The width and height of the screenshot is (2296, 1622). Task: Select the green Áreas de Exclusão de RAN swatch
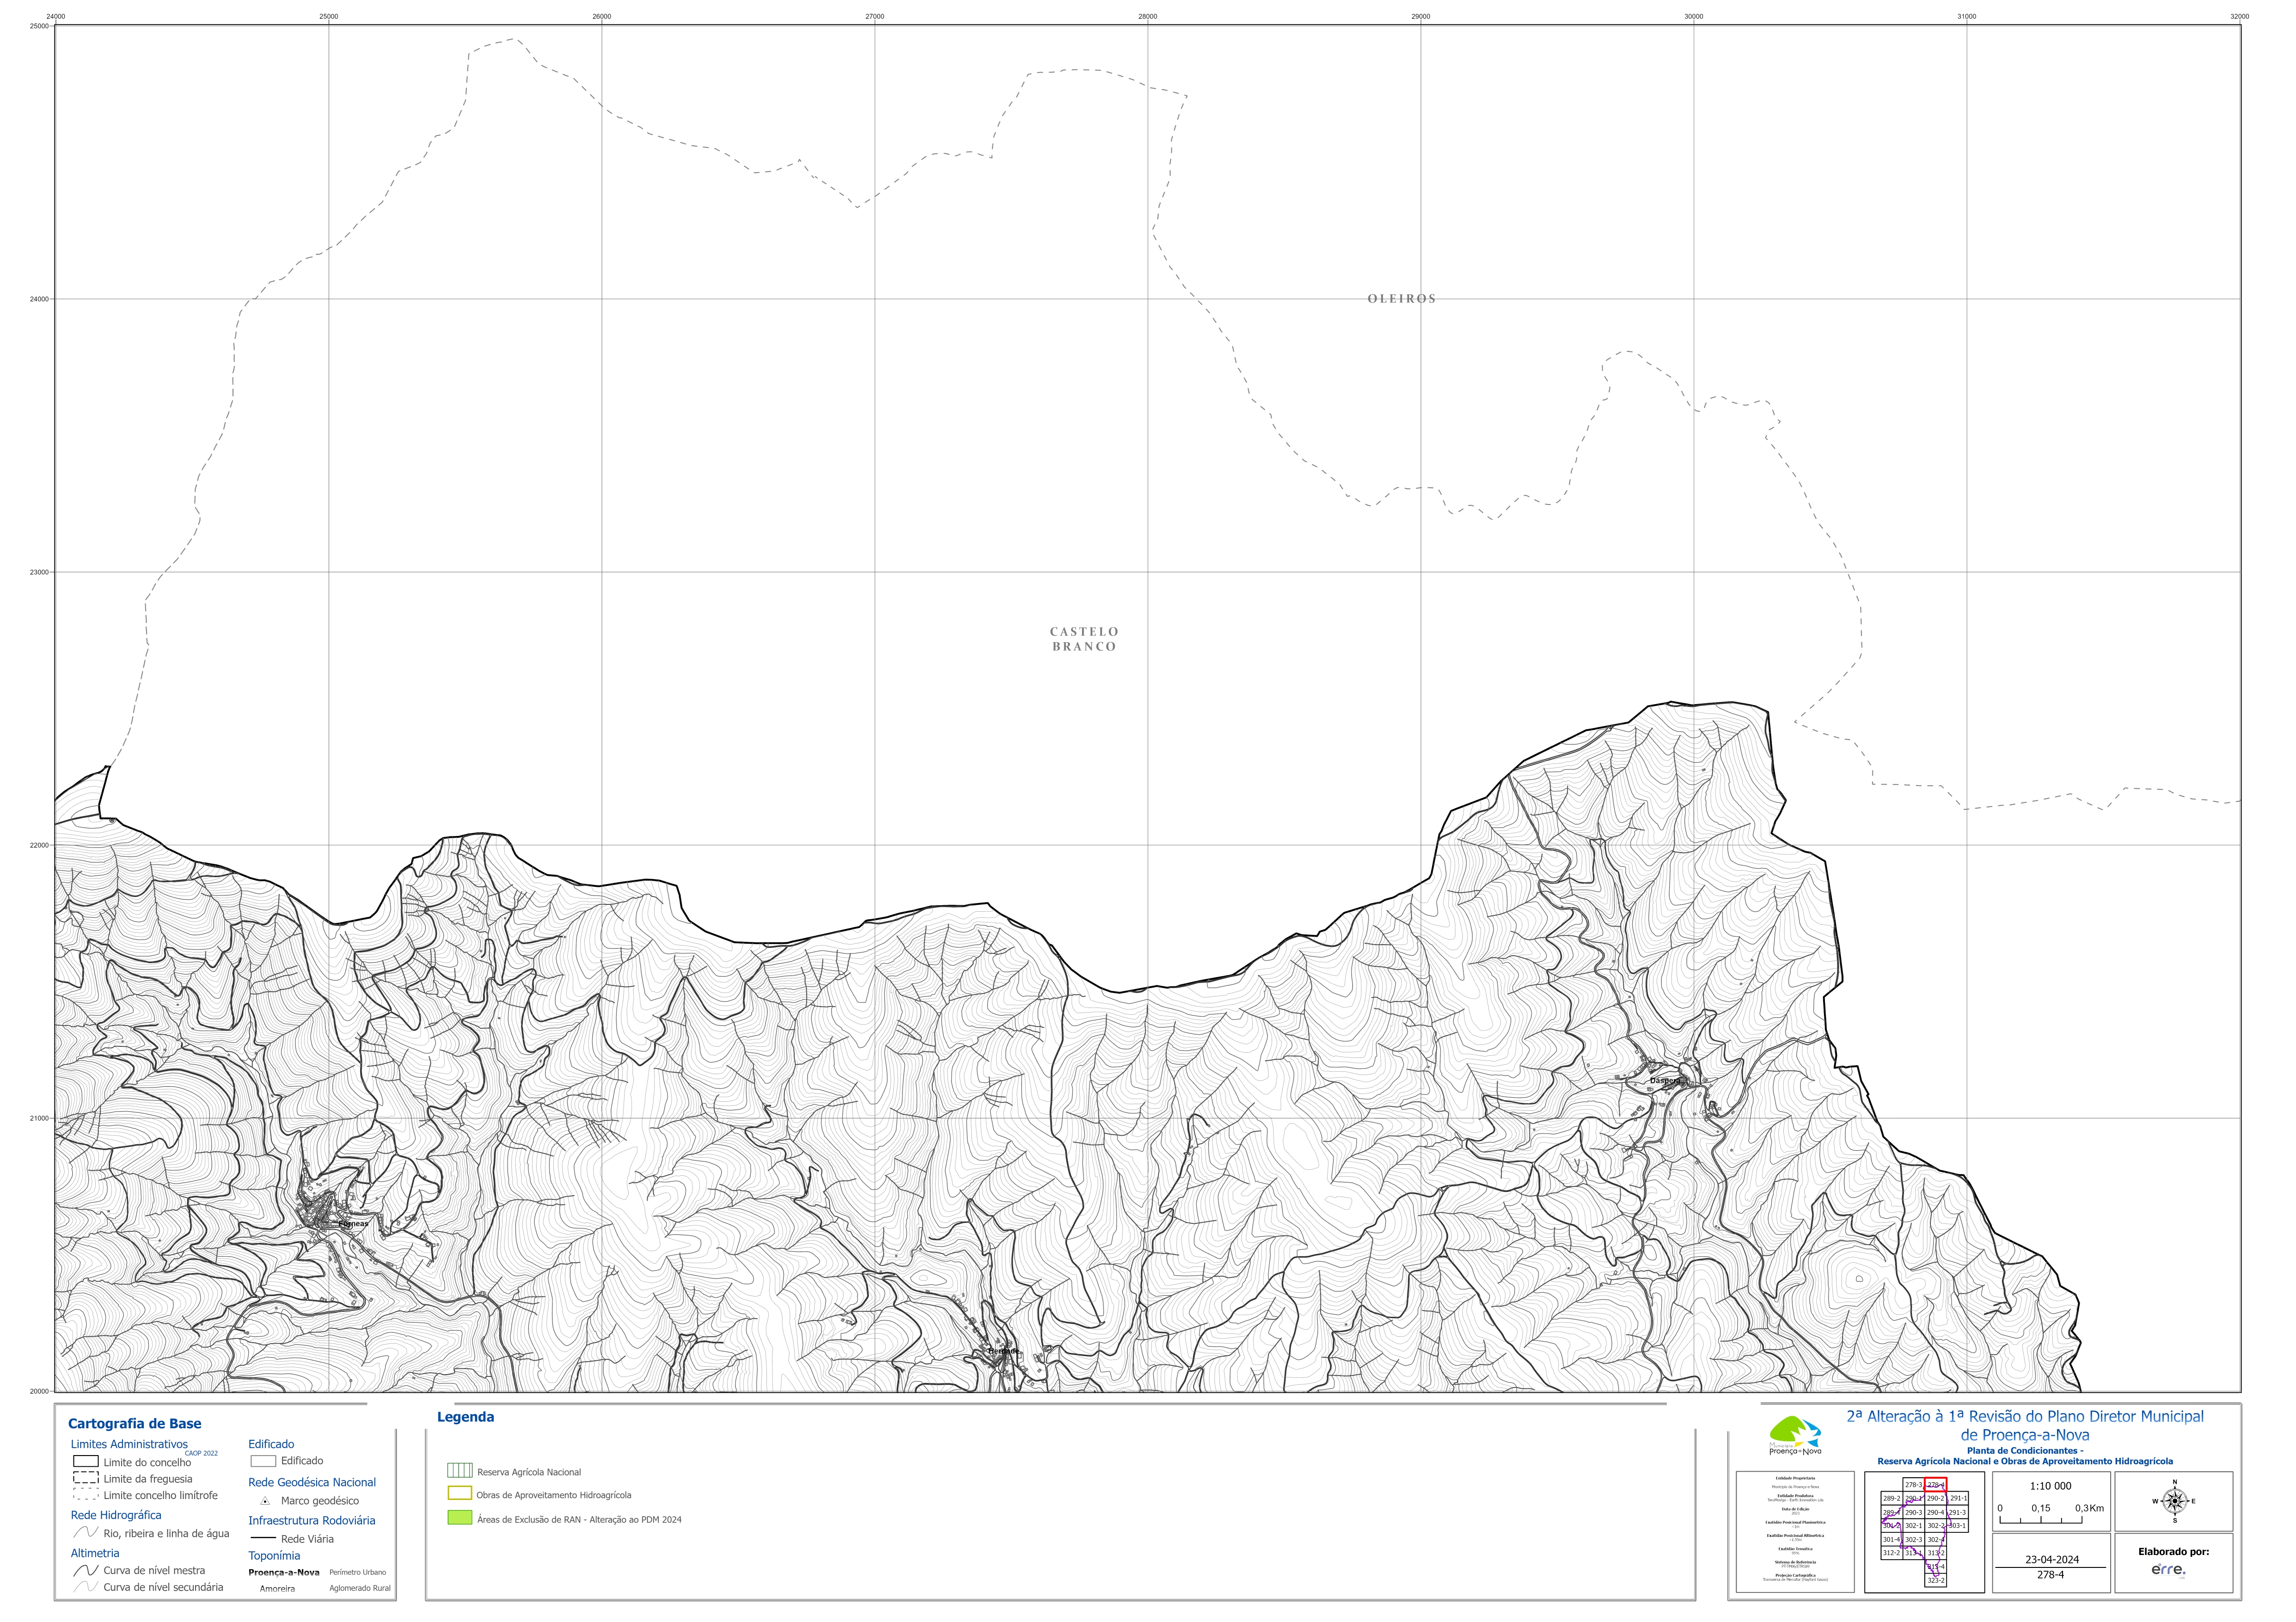click(x=460, y=1518)
